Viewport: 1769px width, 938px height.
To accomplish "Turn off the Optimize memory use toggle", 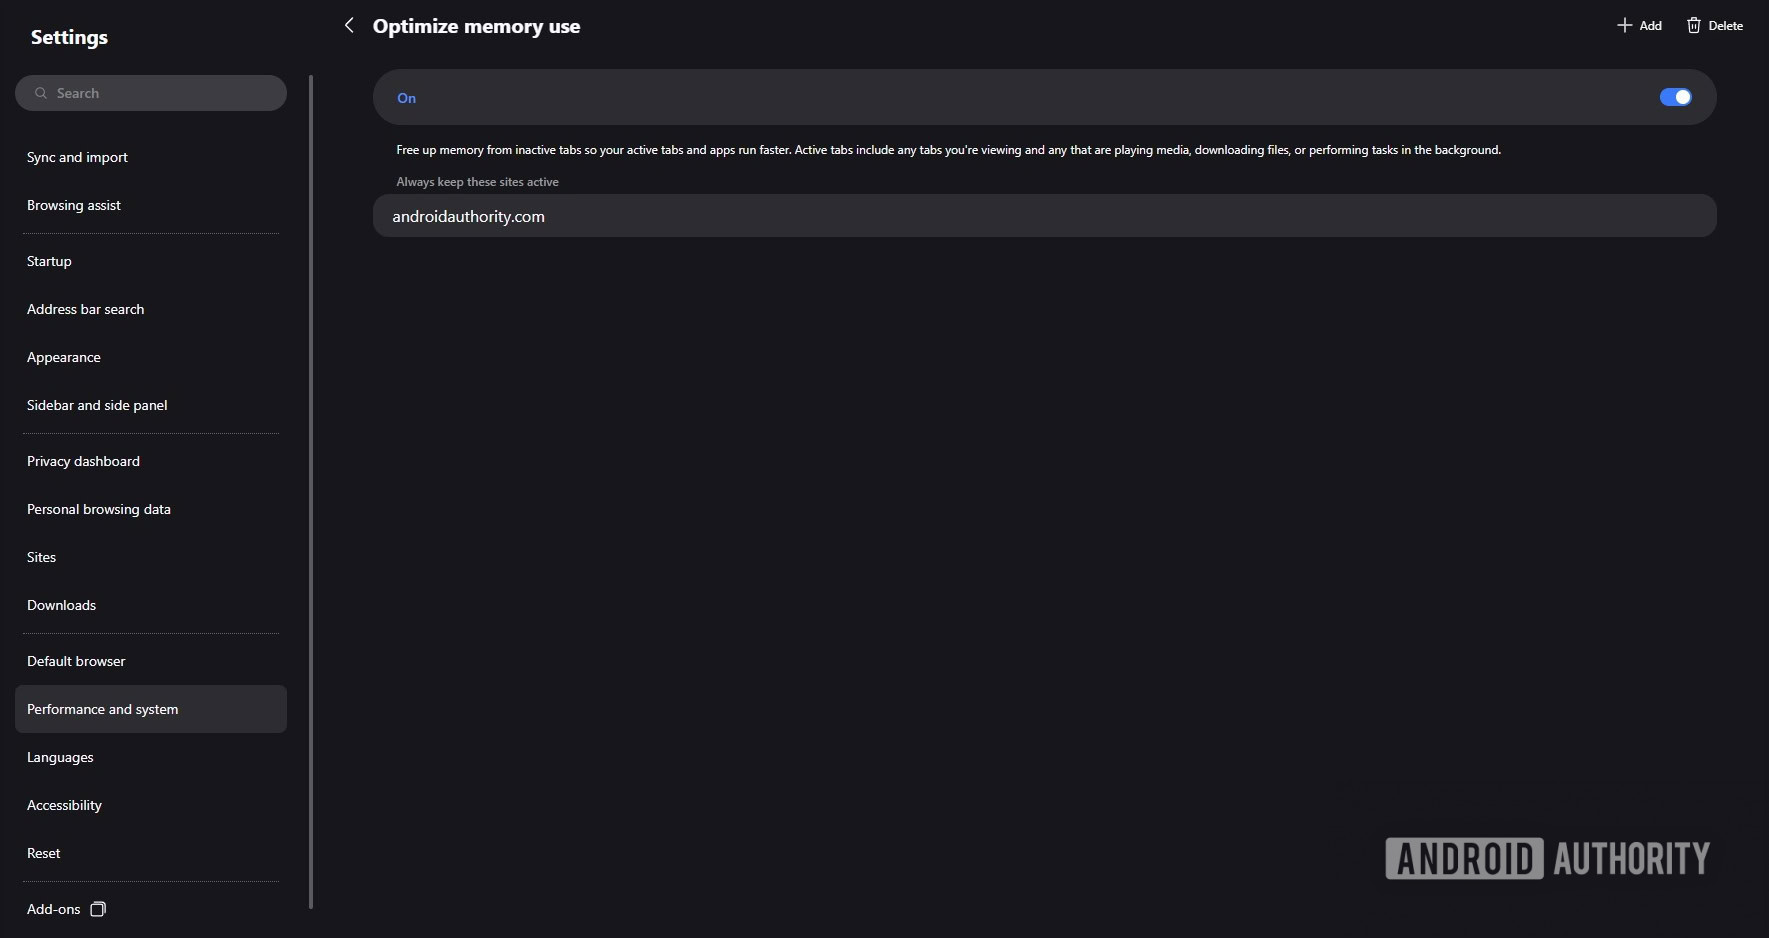I will coord(1675,97).
